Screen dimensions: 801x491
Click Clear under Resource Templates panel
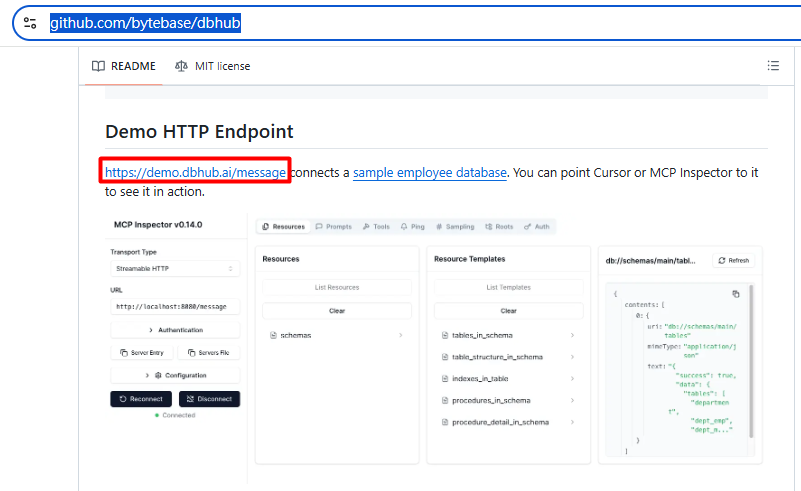click(x=508, y=311)
